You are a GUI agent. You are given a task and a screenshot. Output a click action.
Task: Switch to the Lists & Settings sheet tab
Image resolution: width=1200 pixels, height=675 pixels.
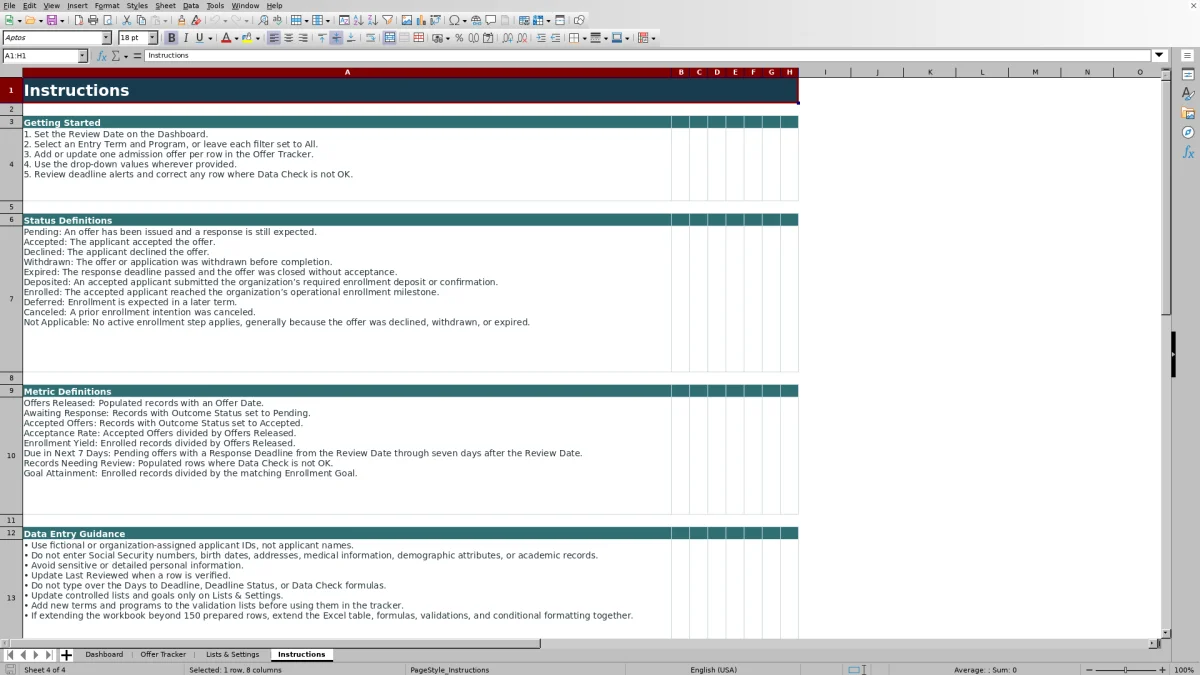click(232, 655)
